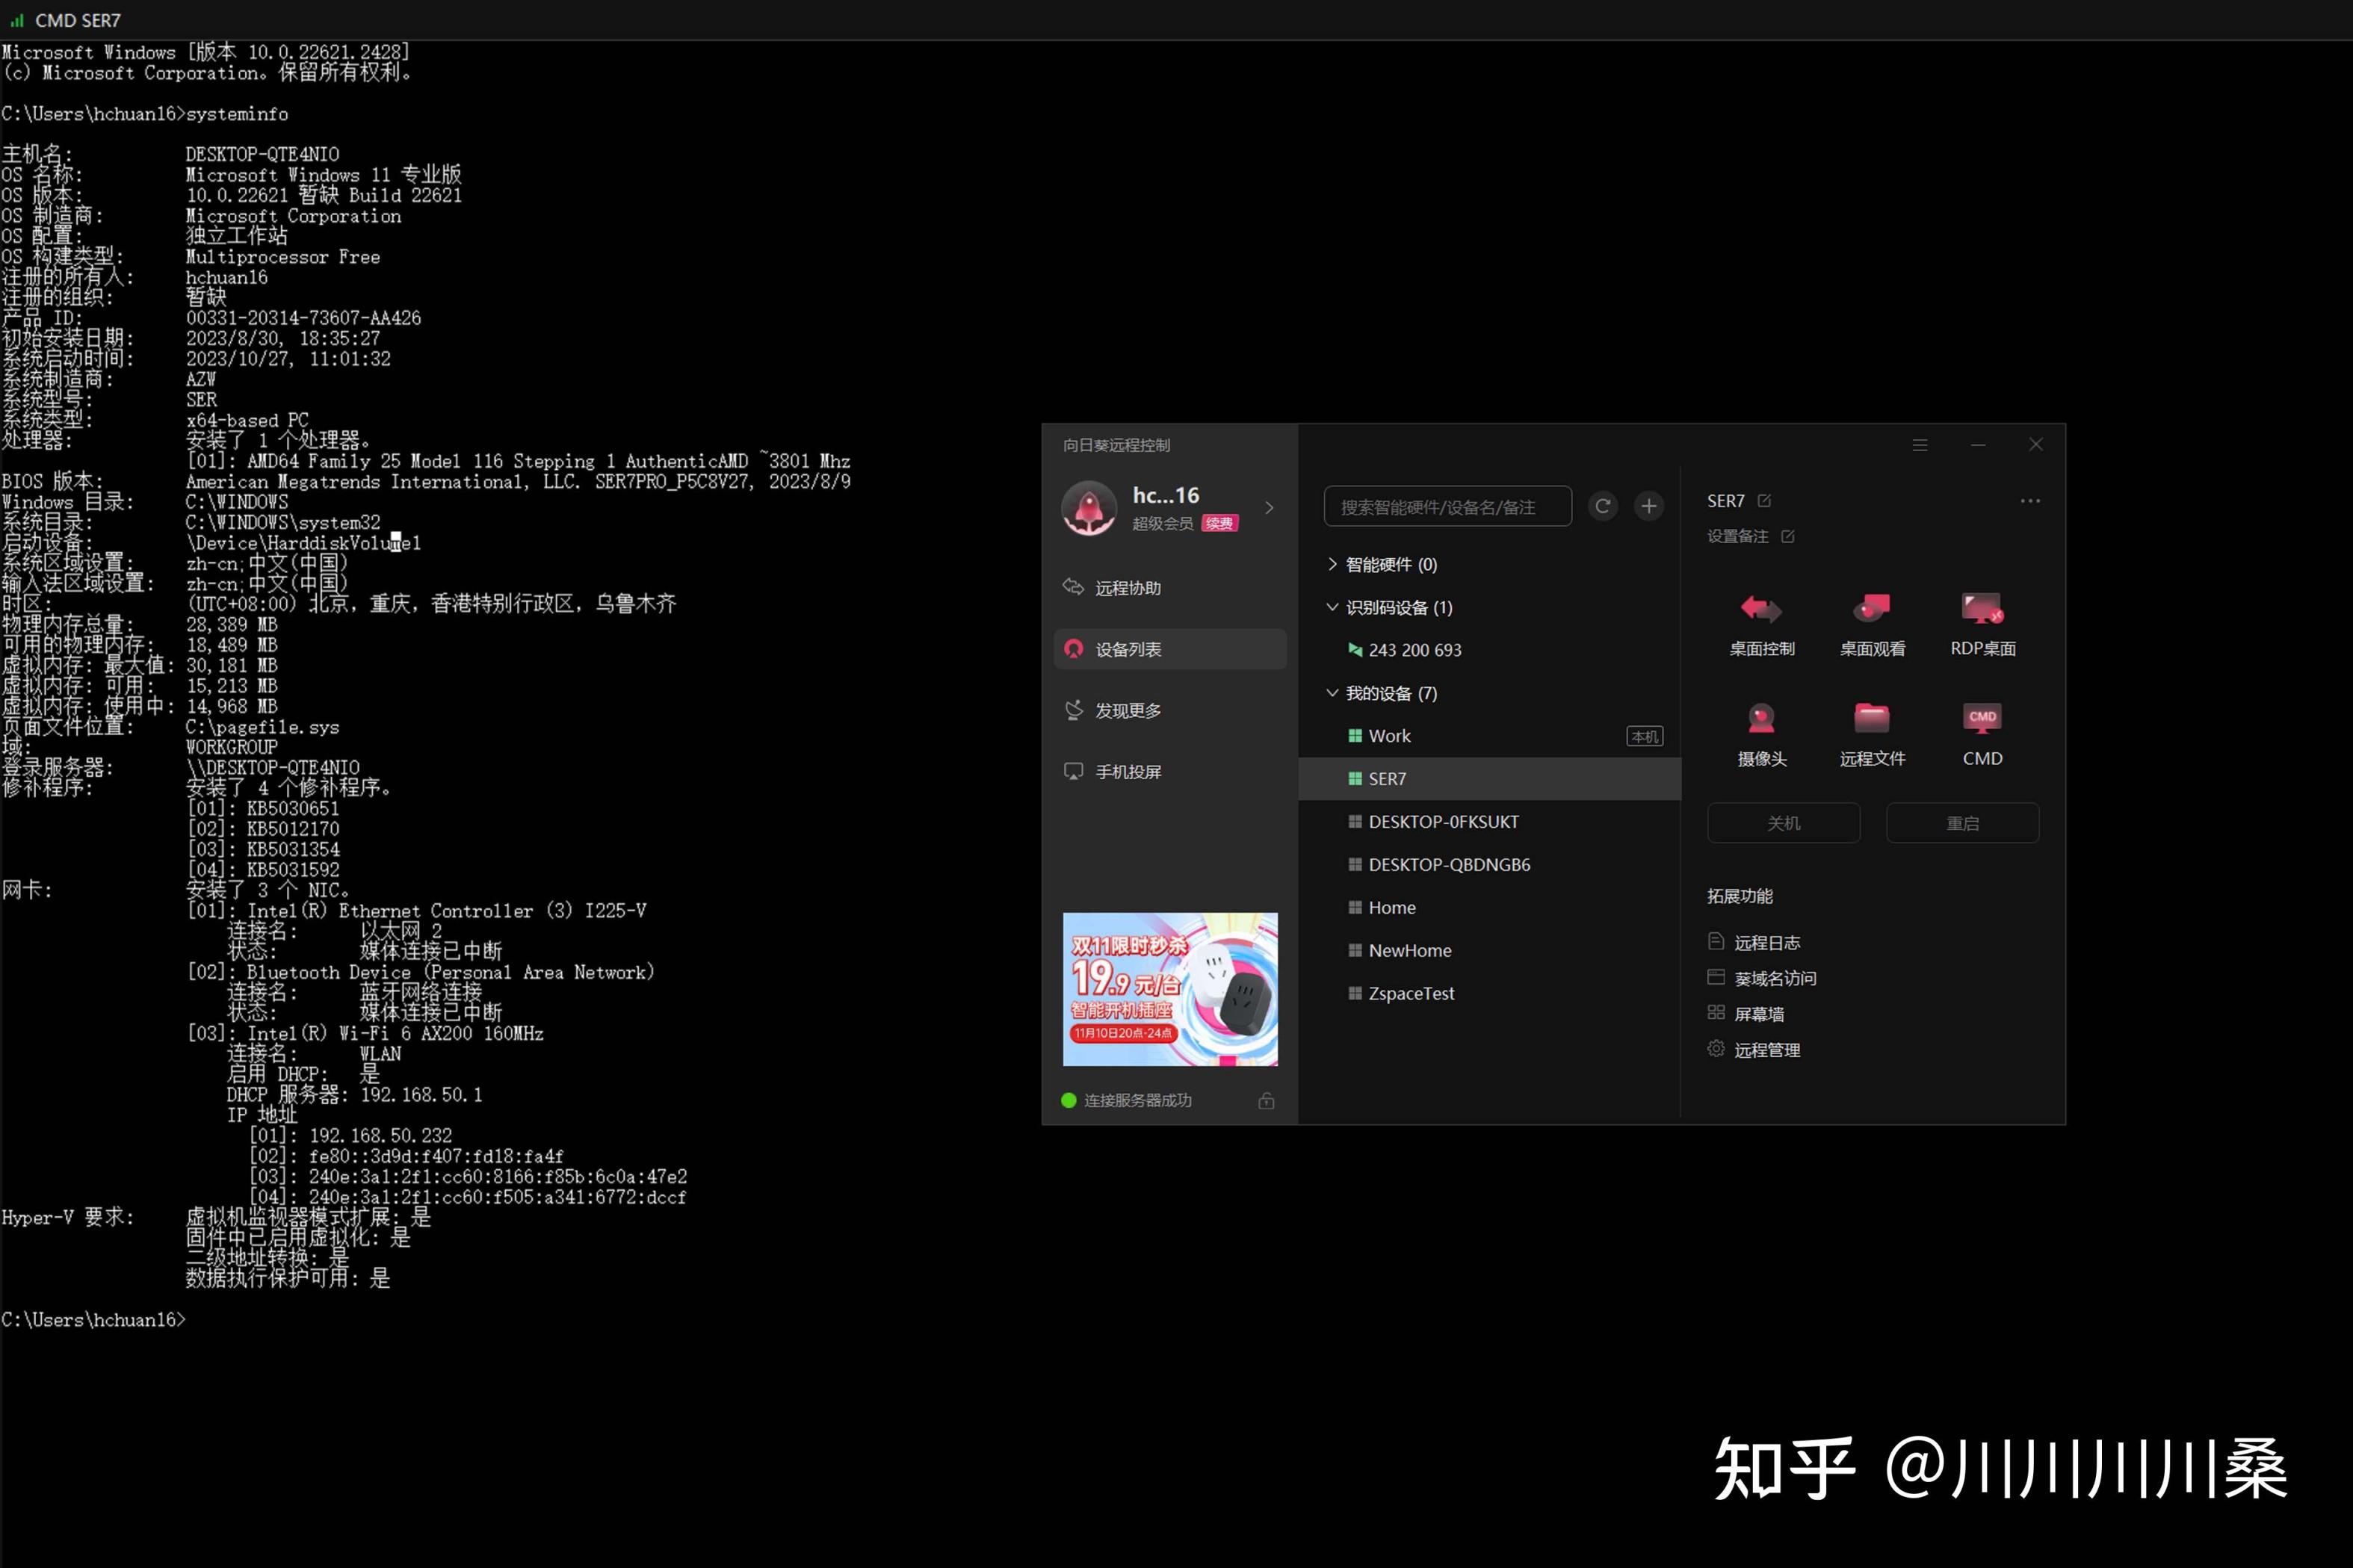Select DESKTOP-0FKSUKT in device list

(1443, 821)
